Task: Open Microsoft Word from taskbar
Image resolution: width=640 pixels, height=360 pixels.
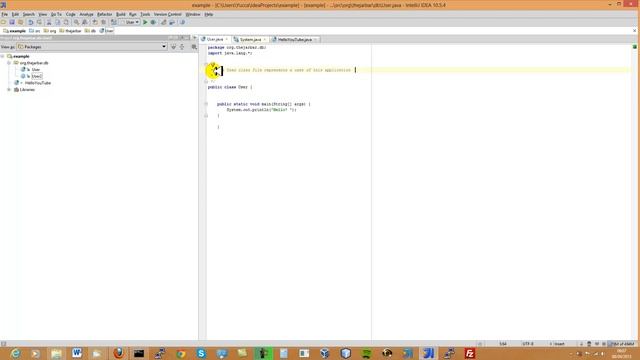Action: [x=76, y=353]
